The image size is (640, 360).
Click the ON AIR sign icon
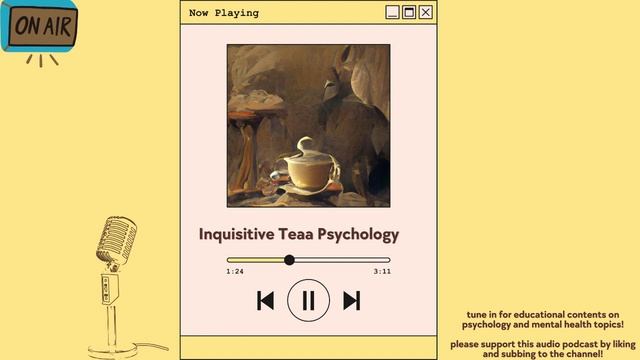(40, 33)
